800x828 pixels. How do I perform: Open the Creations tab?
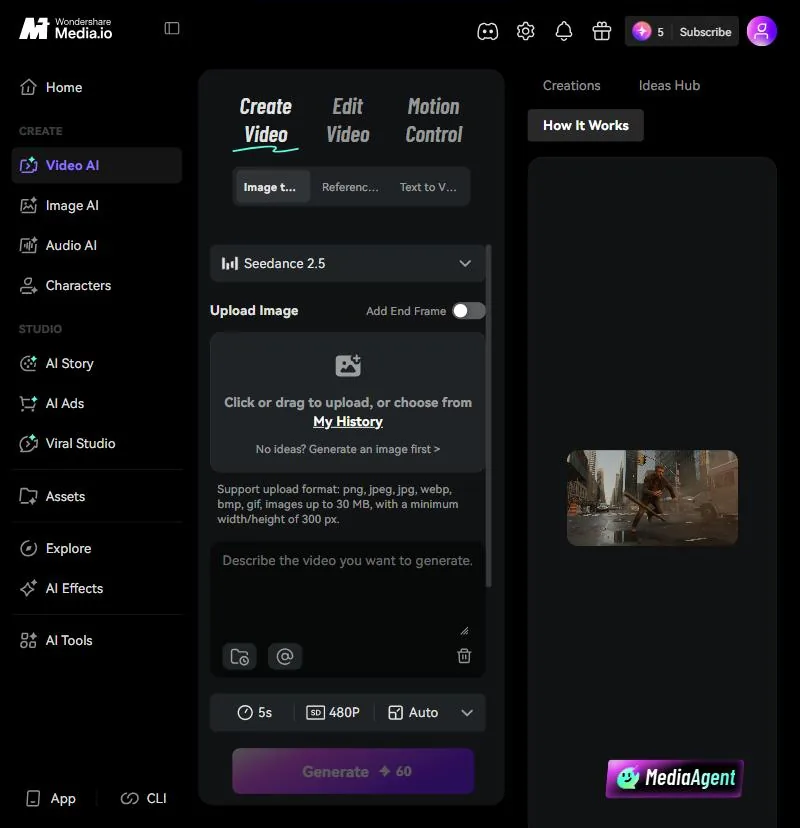coord(571,86)
